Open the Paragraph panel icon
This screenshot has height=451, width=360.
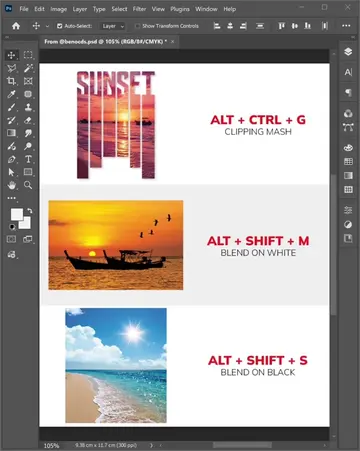pos(348,92)
